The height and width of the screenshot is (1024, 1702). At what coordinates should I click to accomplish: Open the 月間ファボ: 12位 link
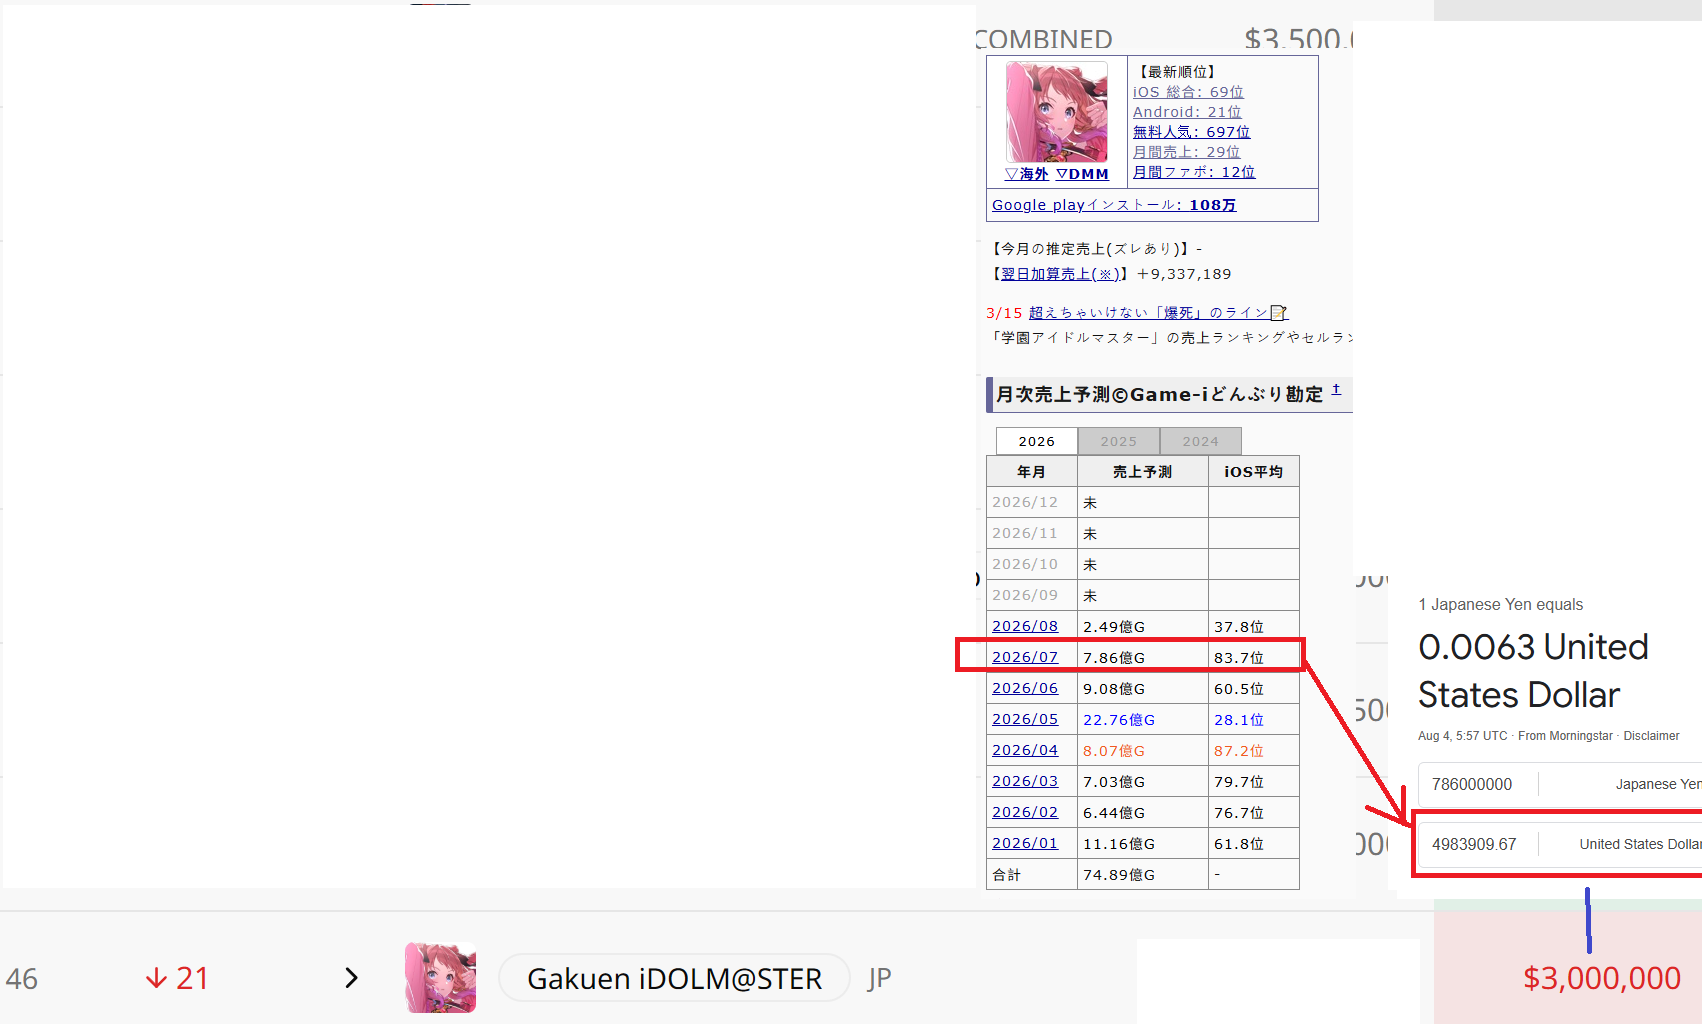[1194, 172]
